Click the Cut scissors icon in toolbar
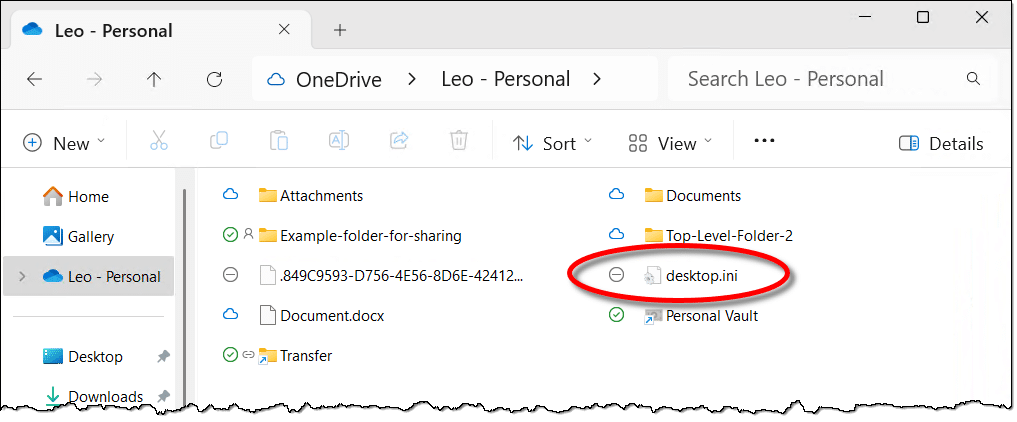 click(159, 142)
